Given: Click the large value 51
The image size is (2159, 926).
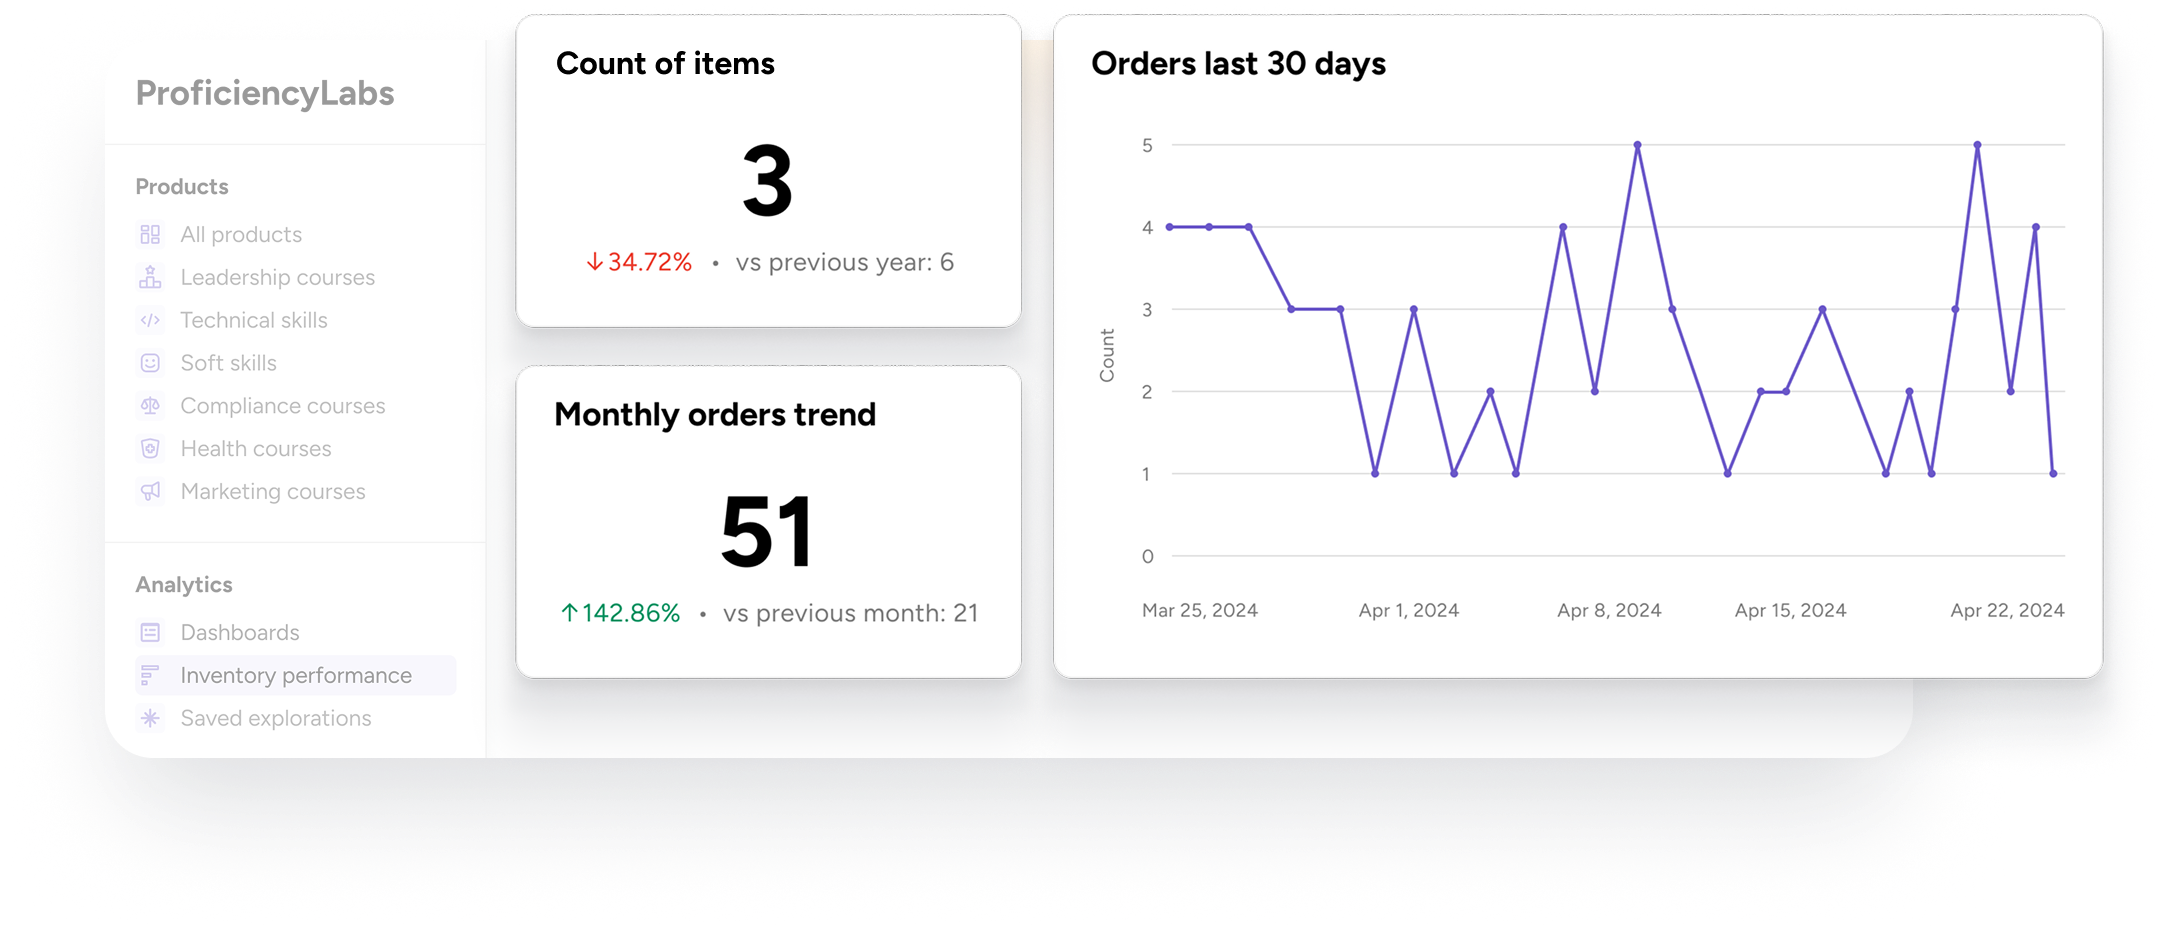Looking at the screenshot, I should 767,532.
